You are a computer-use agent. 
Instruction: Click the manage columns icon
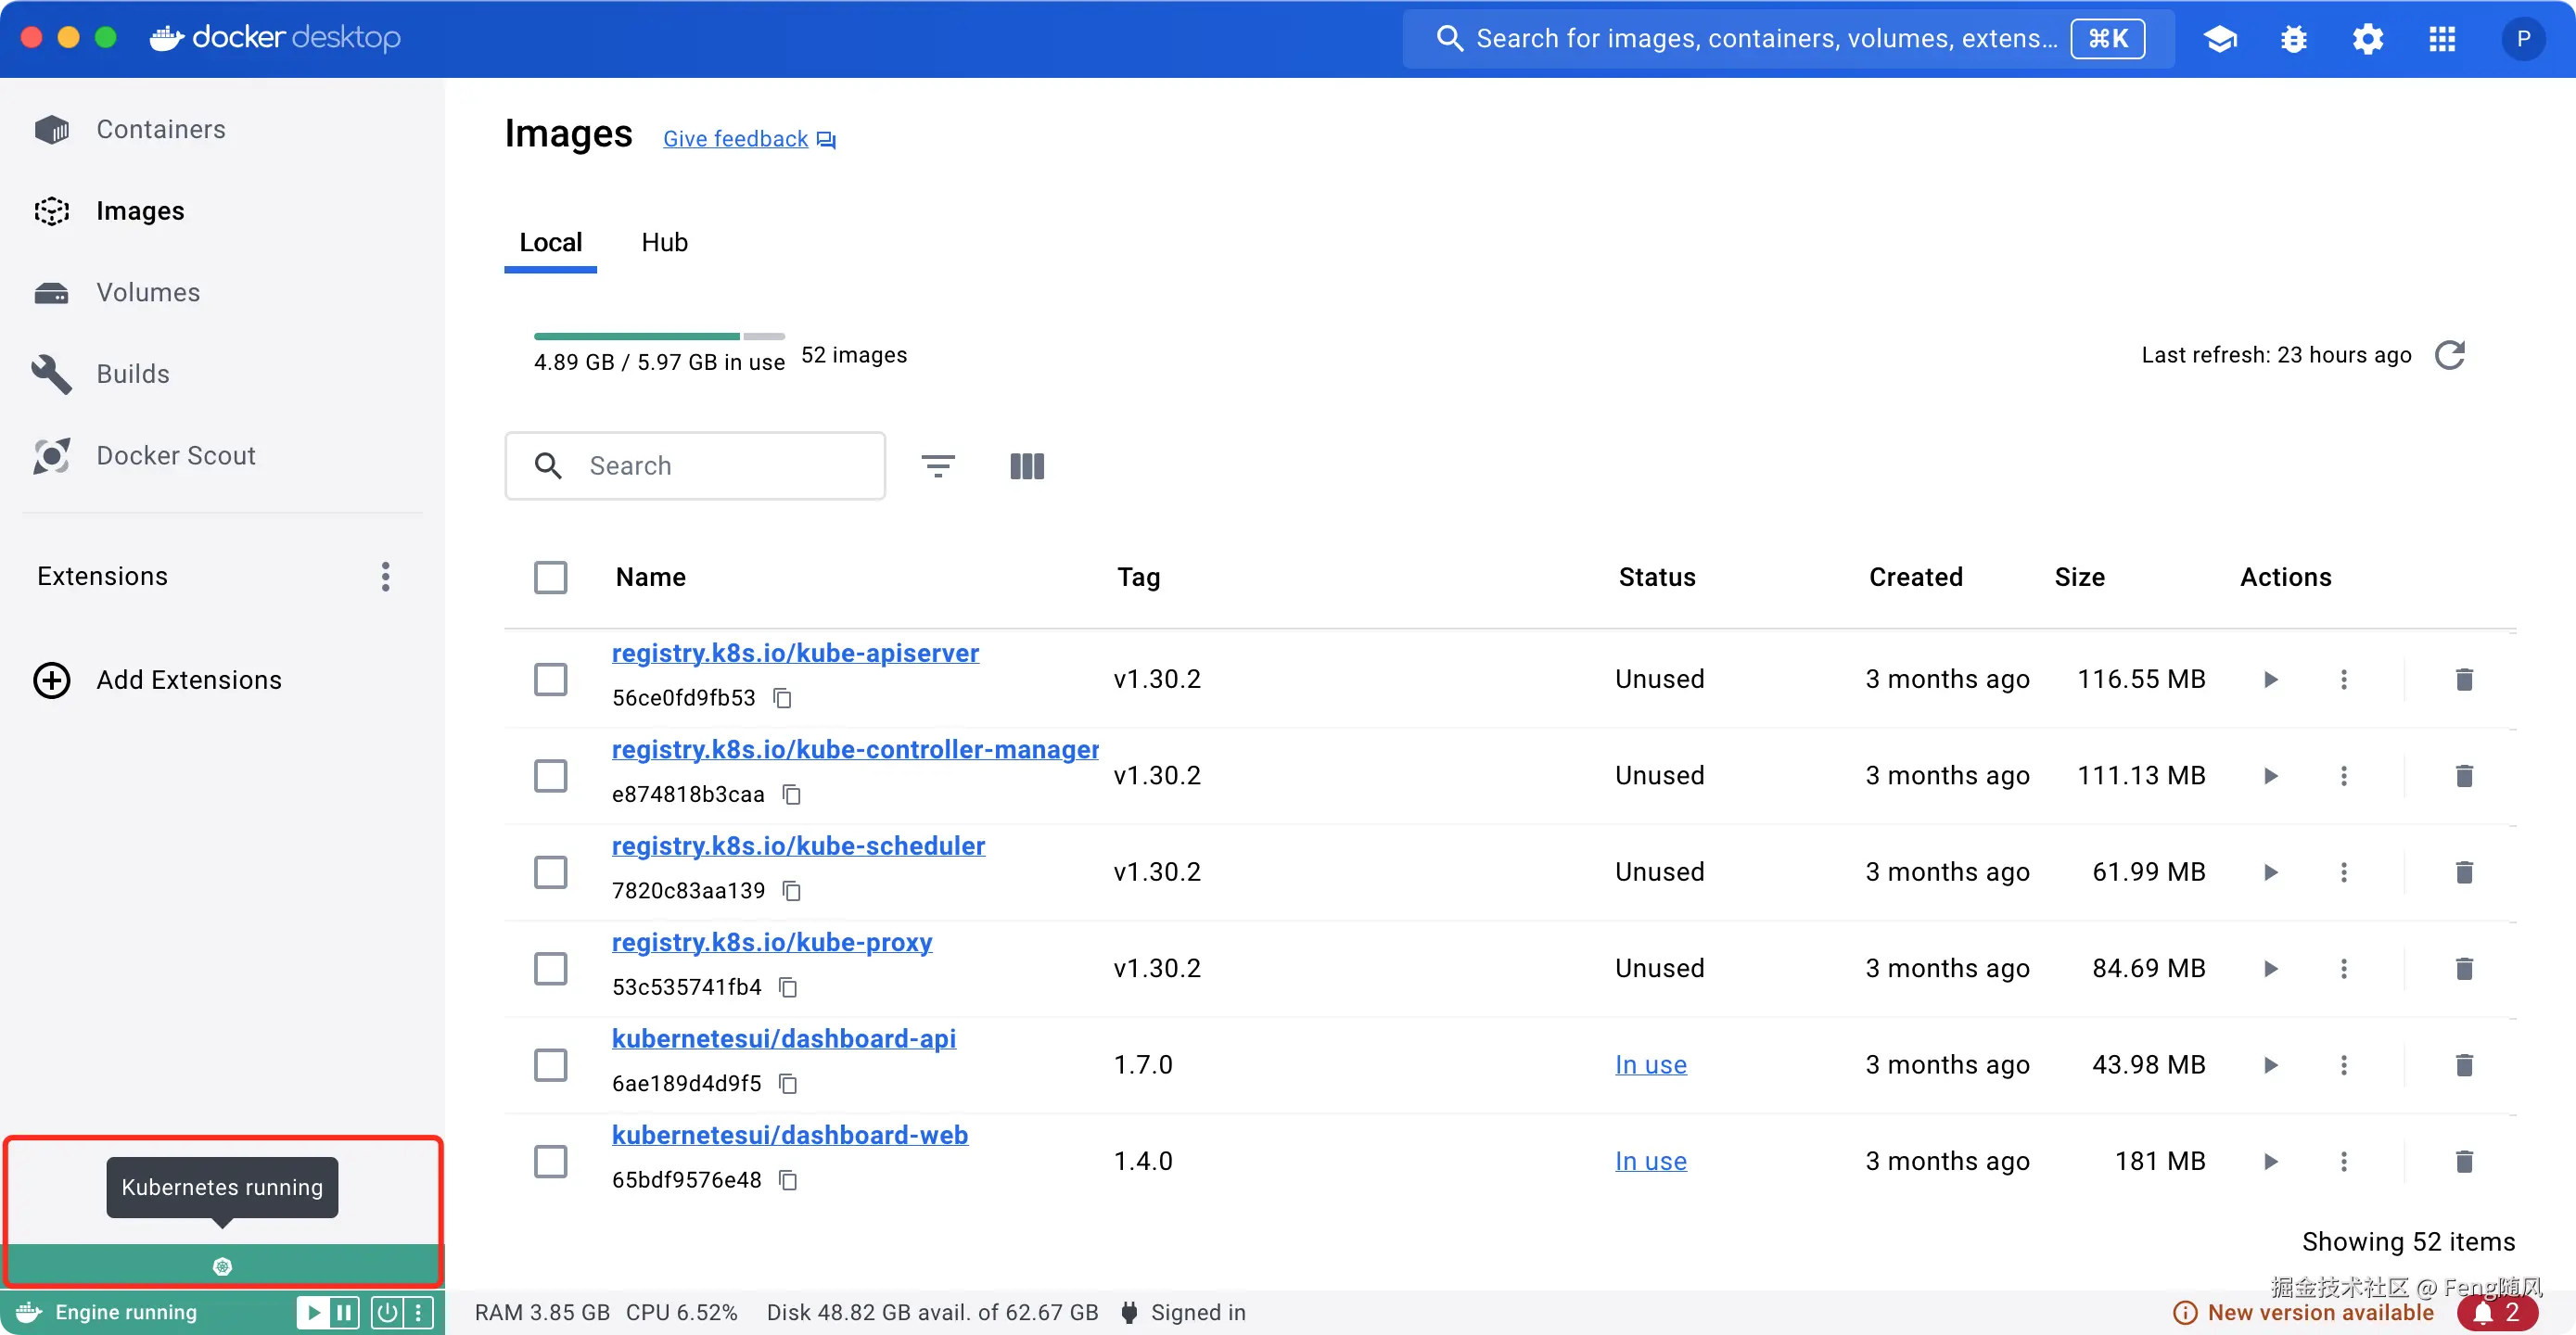pyautogui.click(x=1026, y=466)
